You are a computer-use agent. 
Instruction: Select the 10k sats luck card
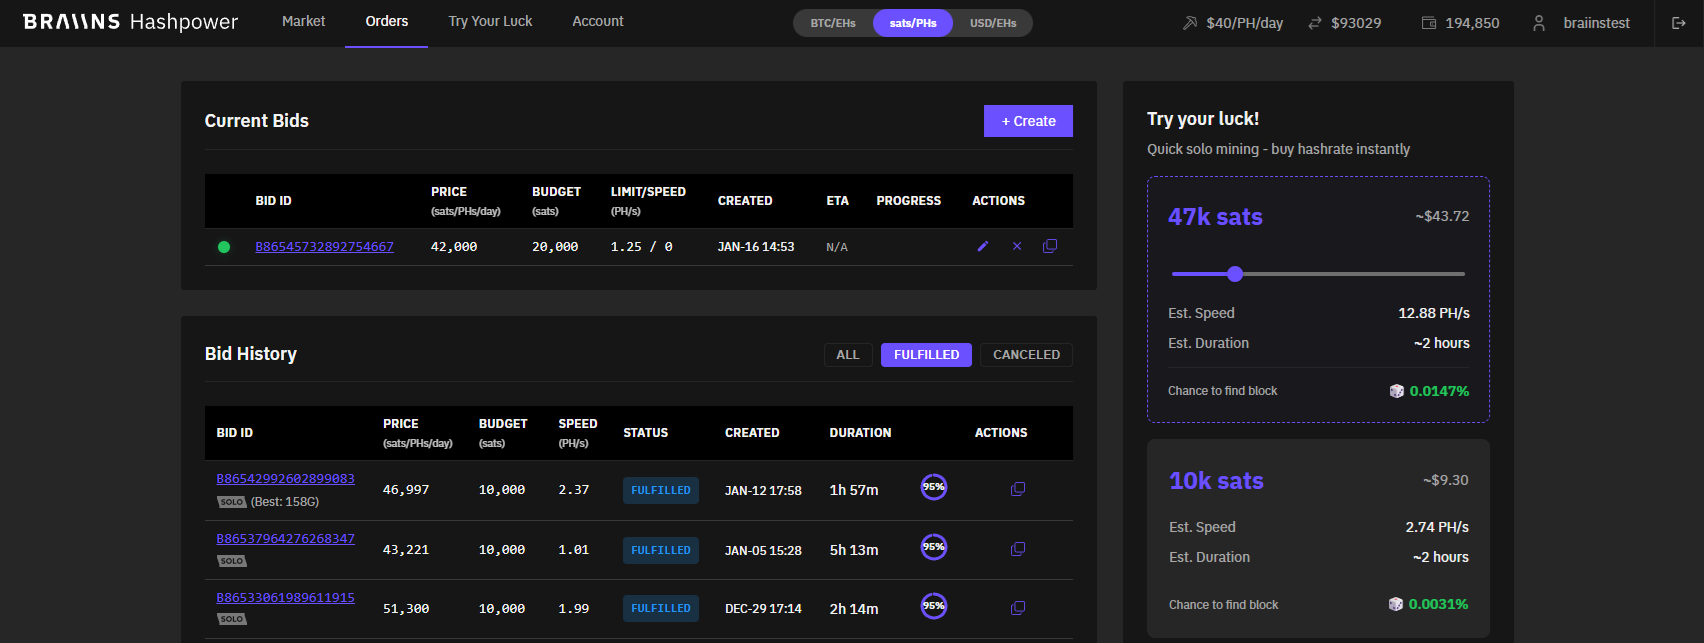pyautogui.click(x=1318, y=539)
